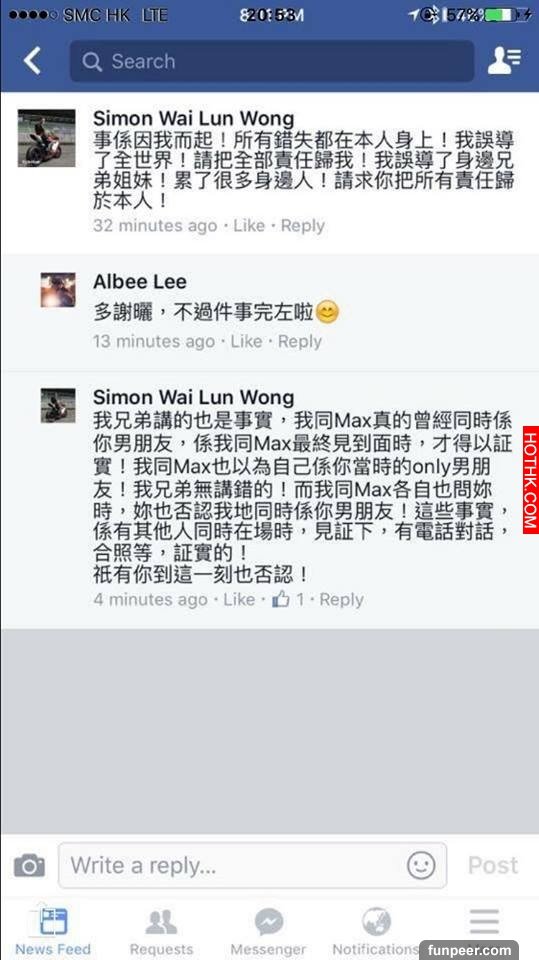
Task: Open the emoji smiley picker
Action: click(x=421, y=865)
